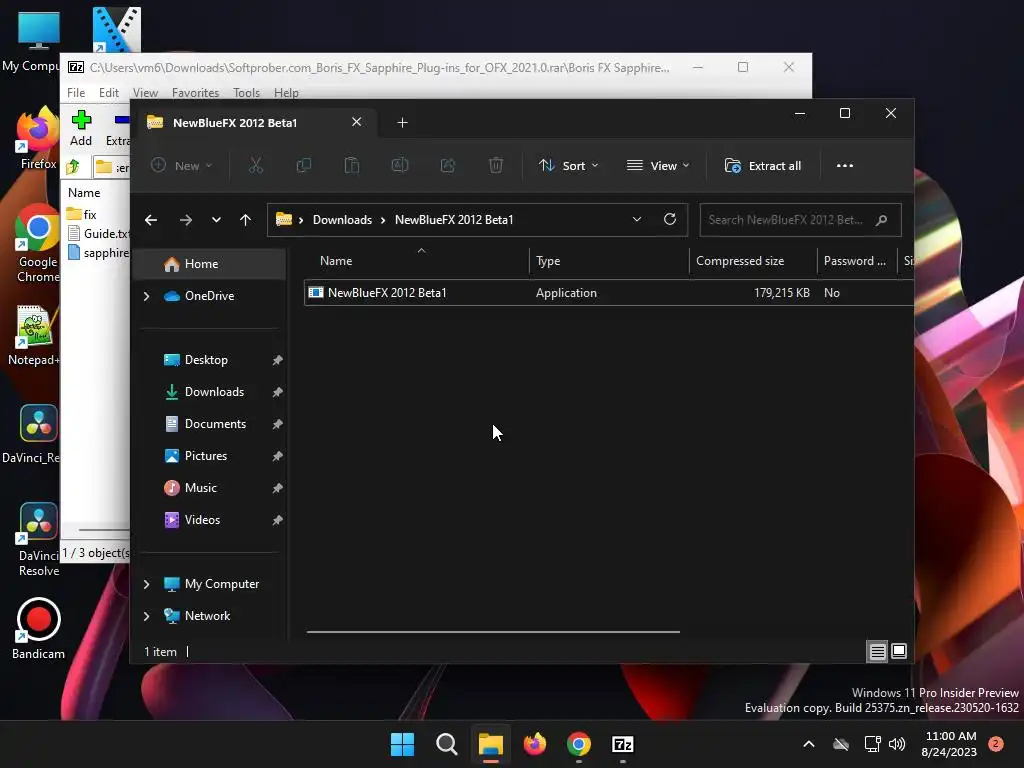
Task: Expand the Network tree node
Action: 146,616
